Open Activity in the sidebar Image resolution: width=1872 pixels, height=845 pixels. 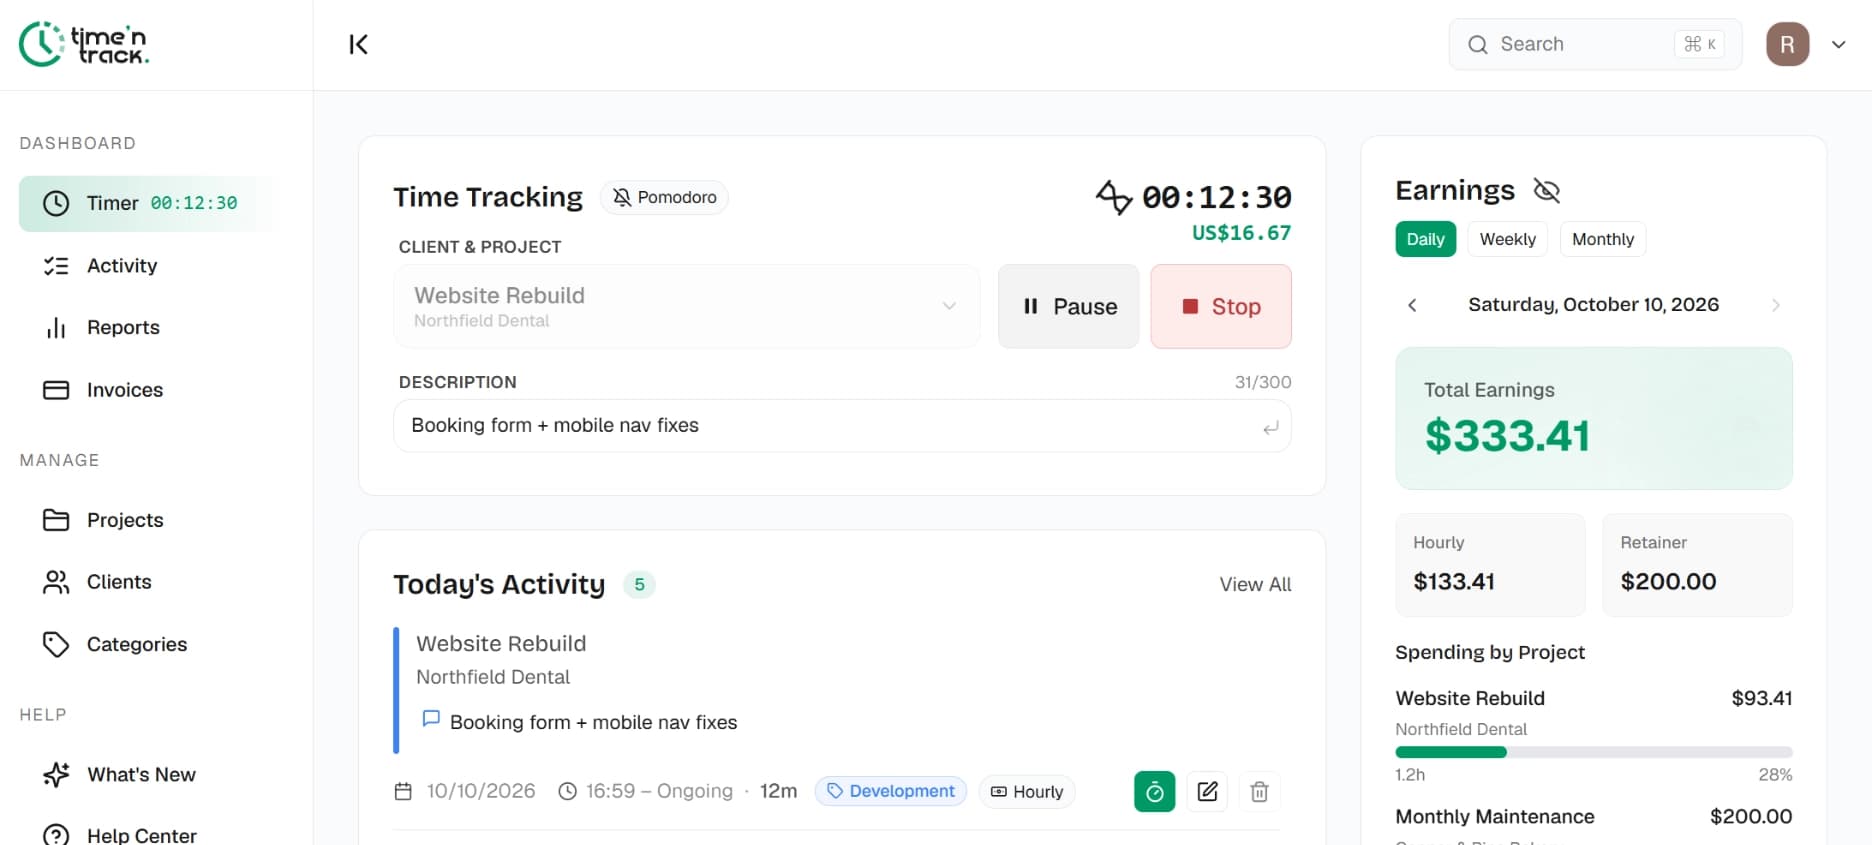point(146,266)
